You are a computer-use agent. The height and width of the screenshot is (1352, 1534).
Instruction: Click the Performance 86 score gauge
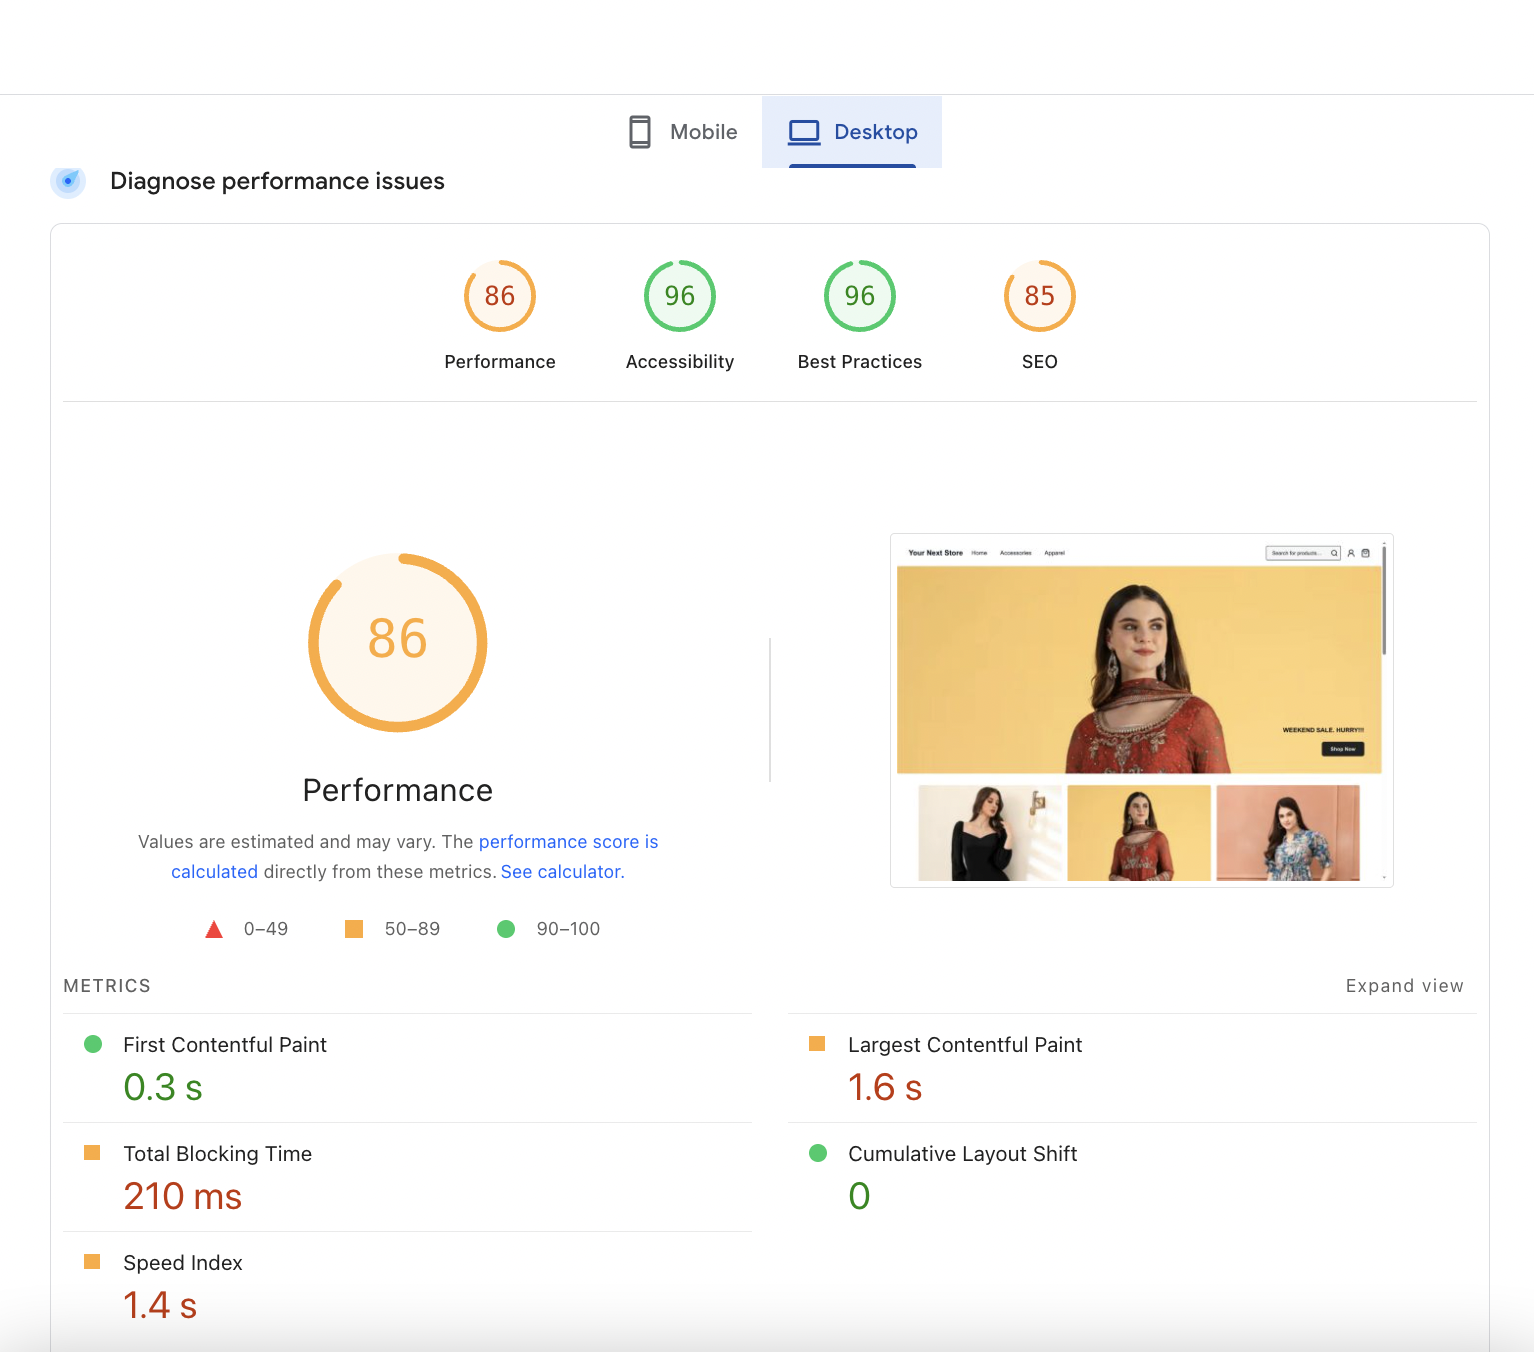coord(500,296)
